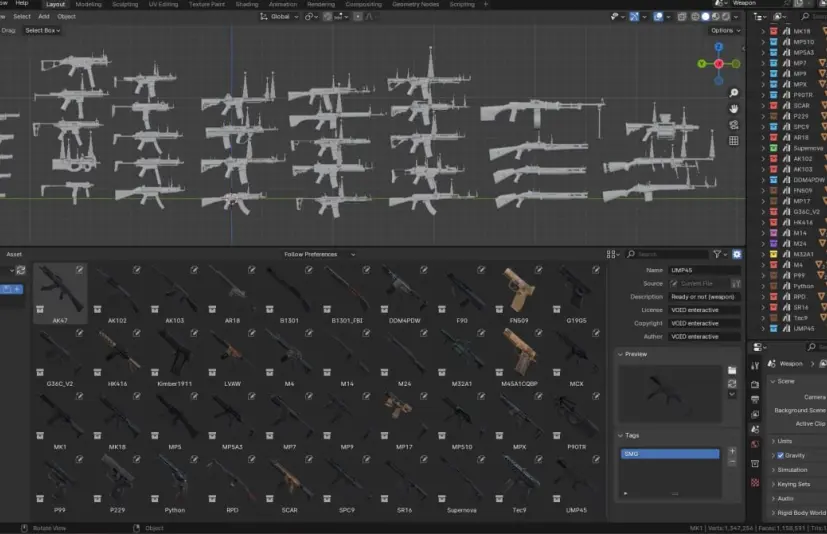Collapse the Tags panel
Screen dimensions: 827x534
pos(629,435)
